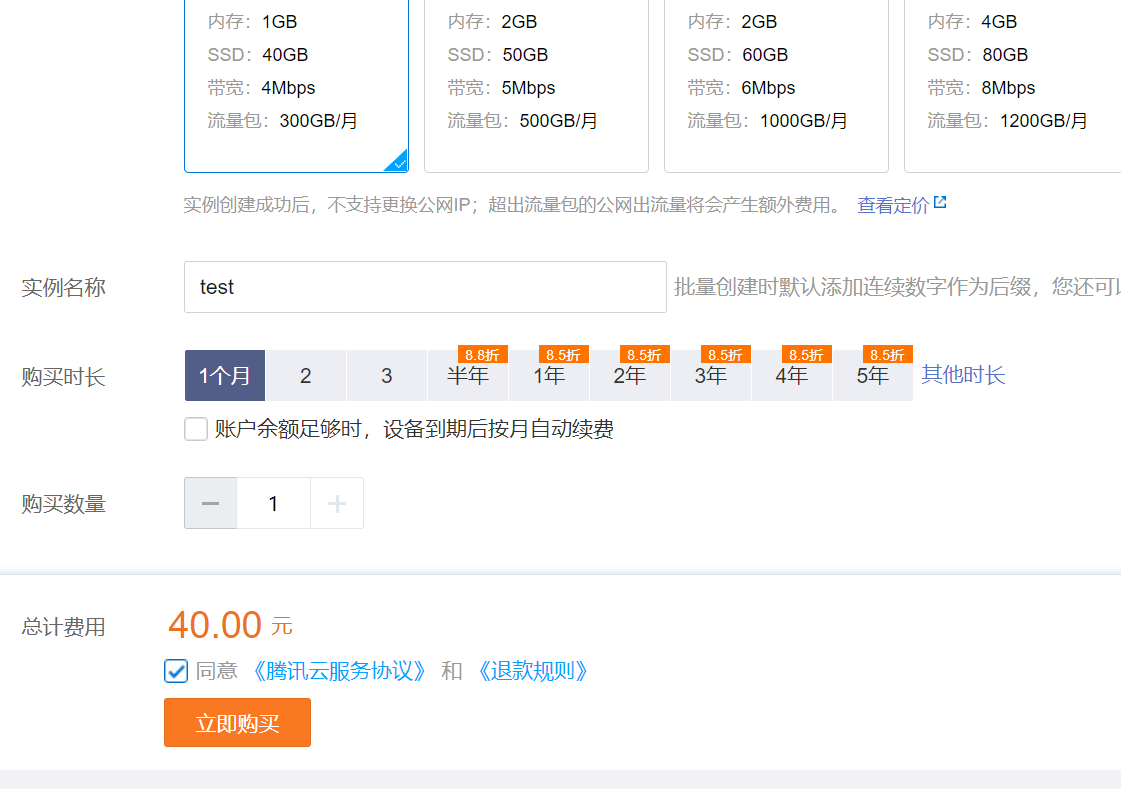Uncheck the service agreement consent checkbox

176,671
